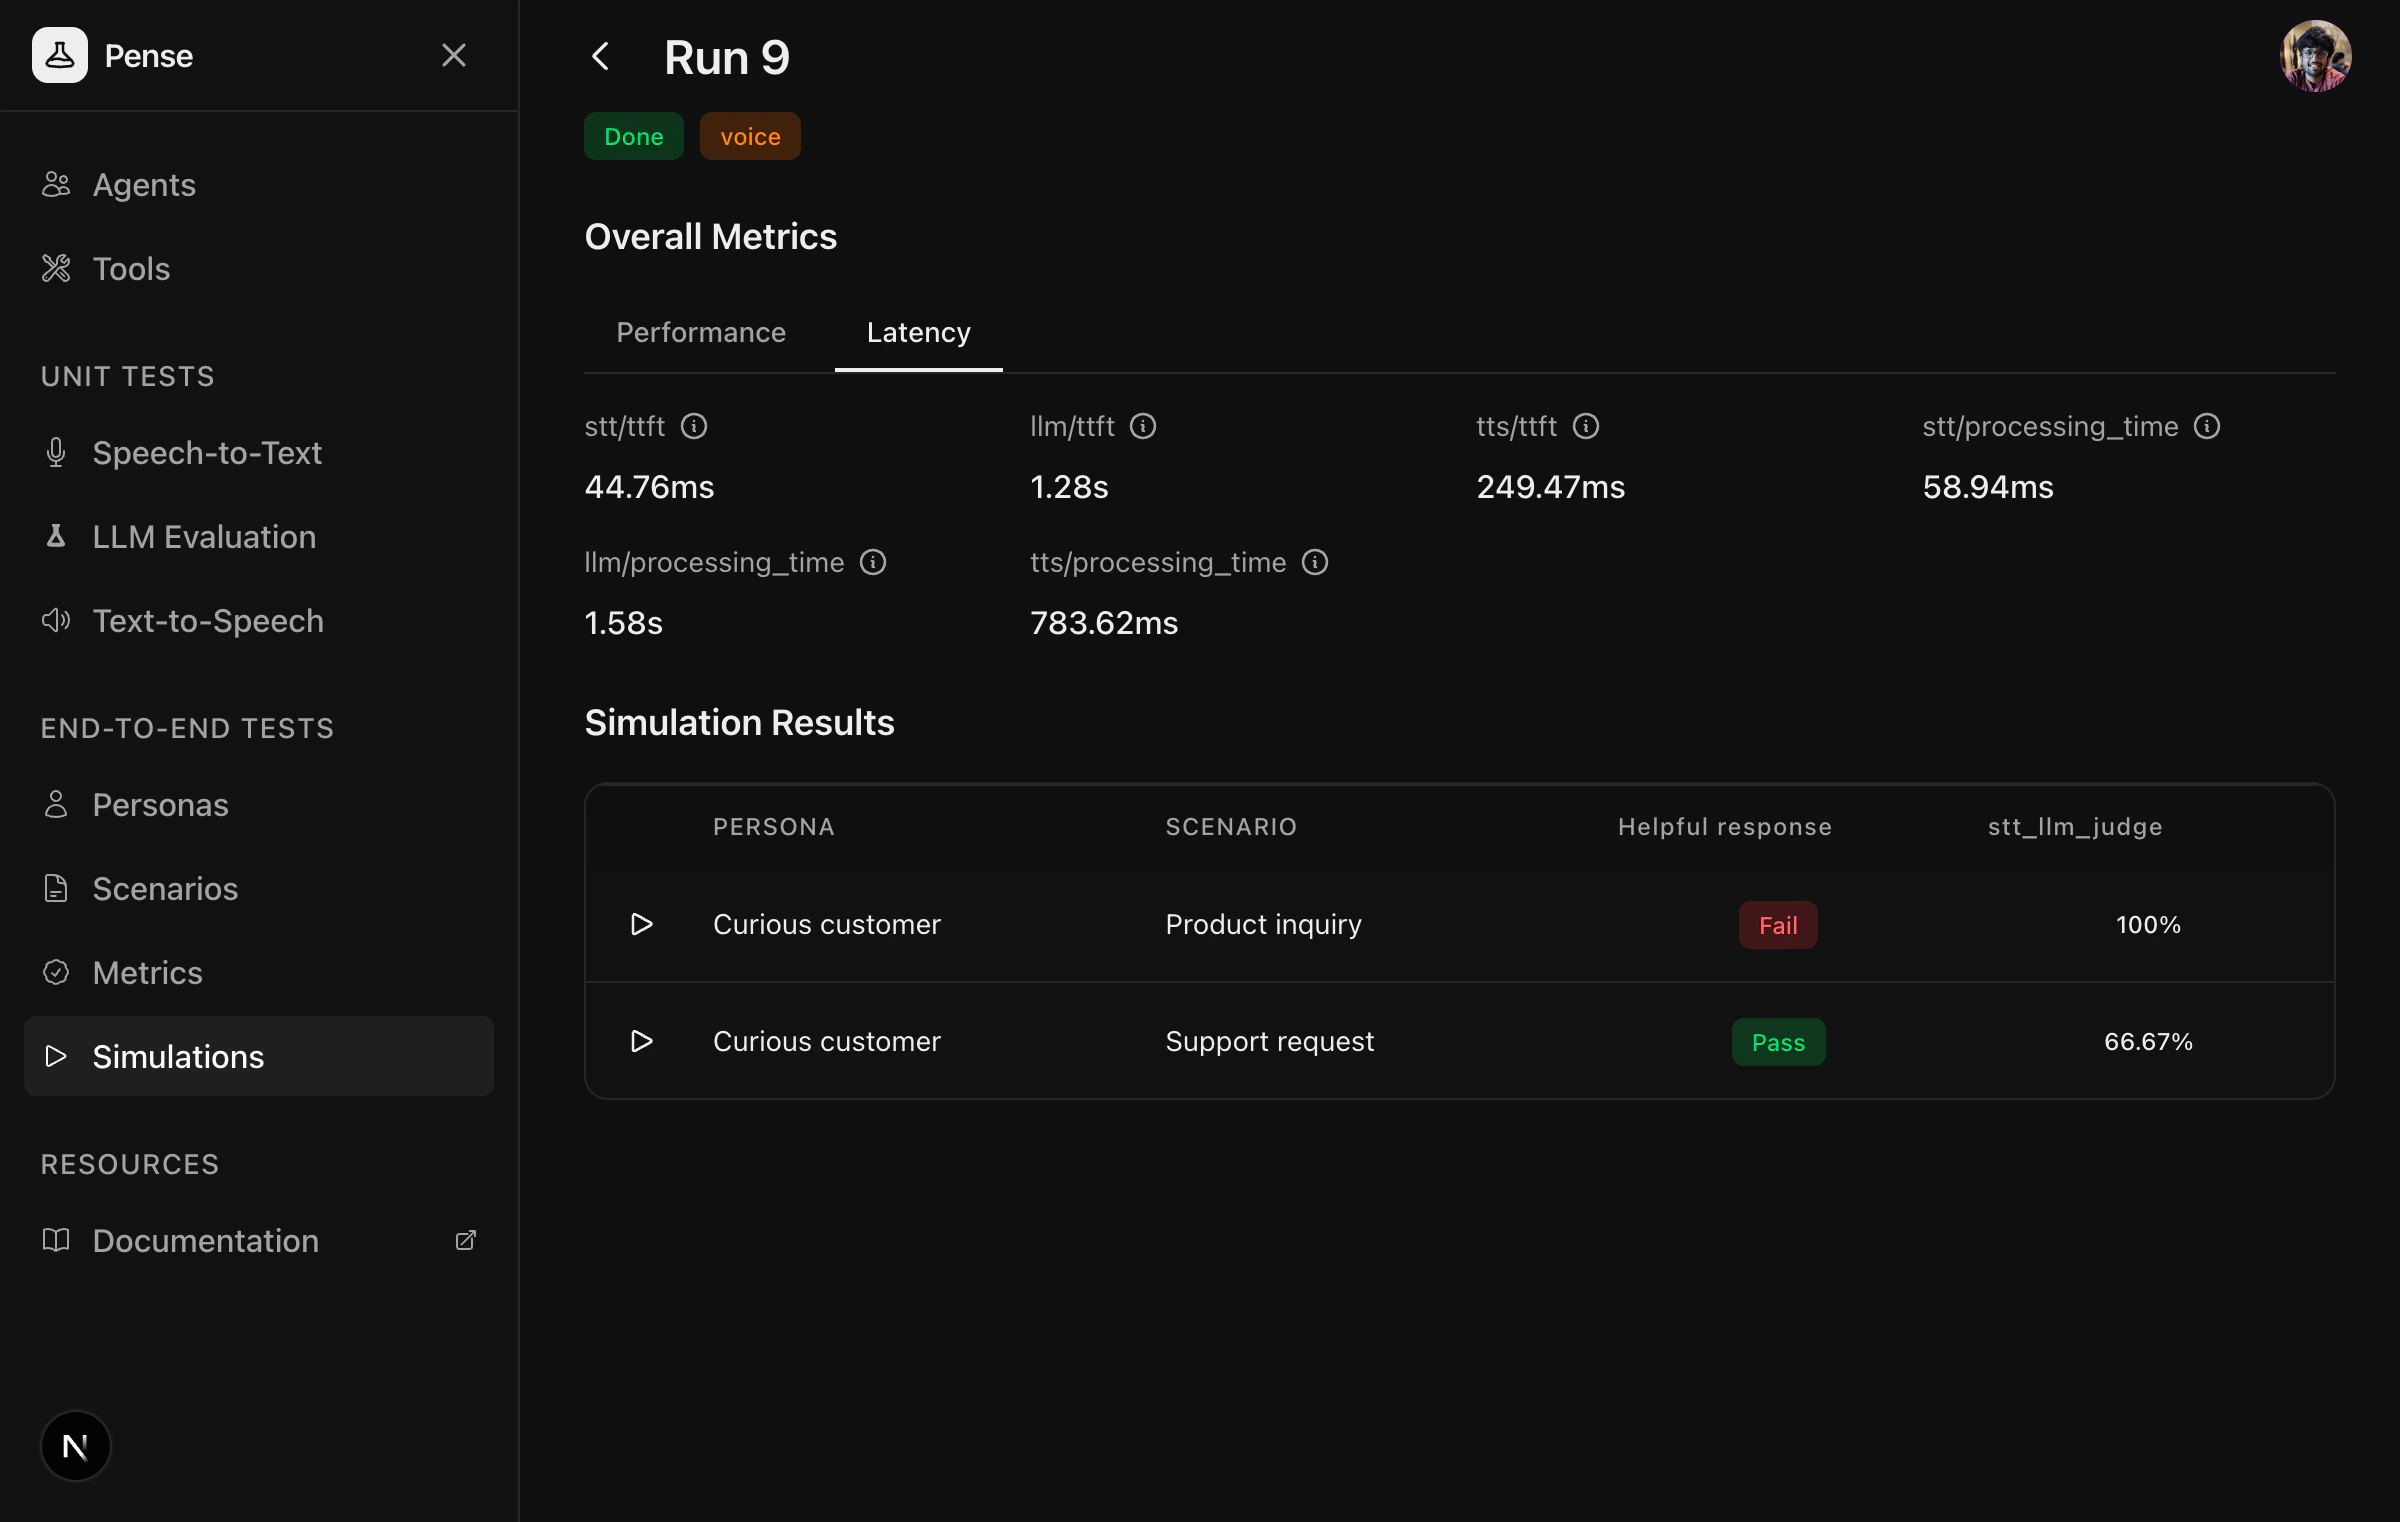Click the Fail badge for Product inquiry
The height and width of the screenshot is (1522, 2400).
(1777, 924)
